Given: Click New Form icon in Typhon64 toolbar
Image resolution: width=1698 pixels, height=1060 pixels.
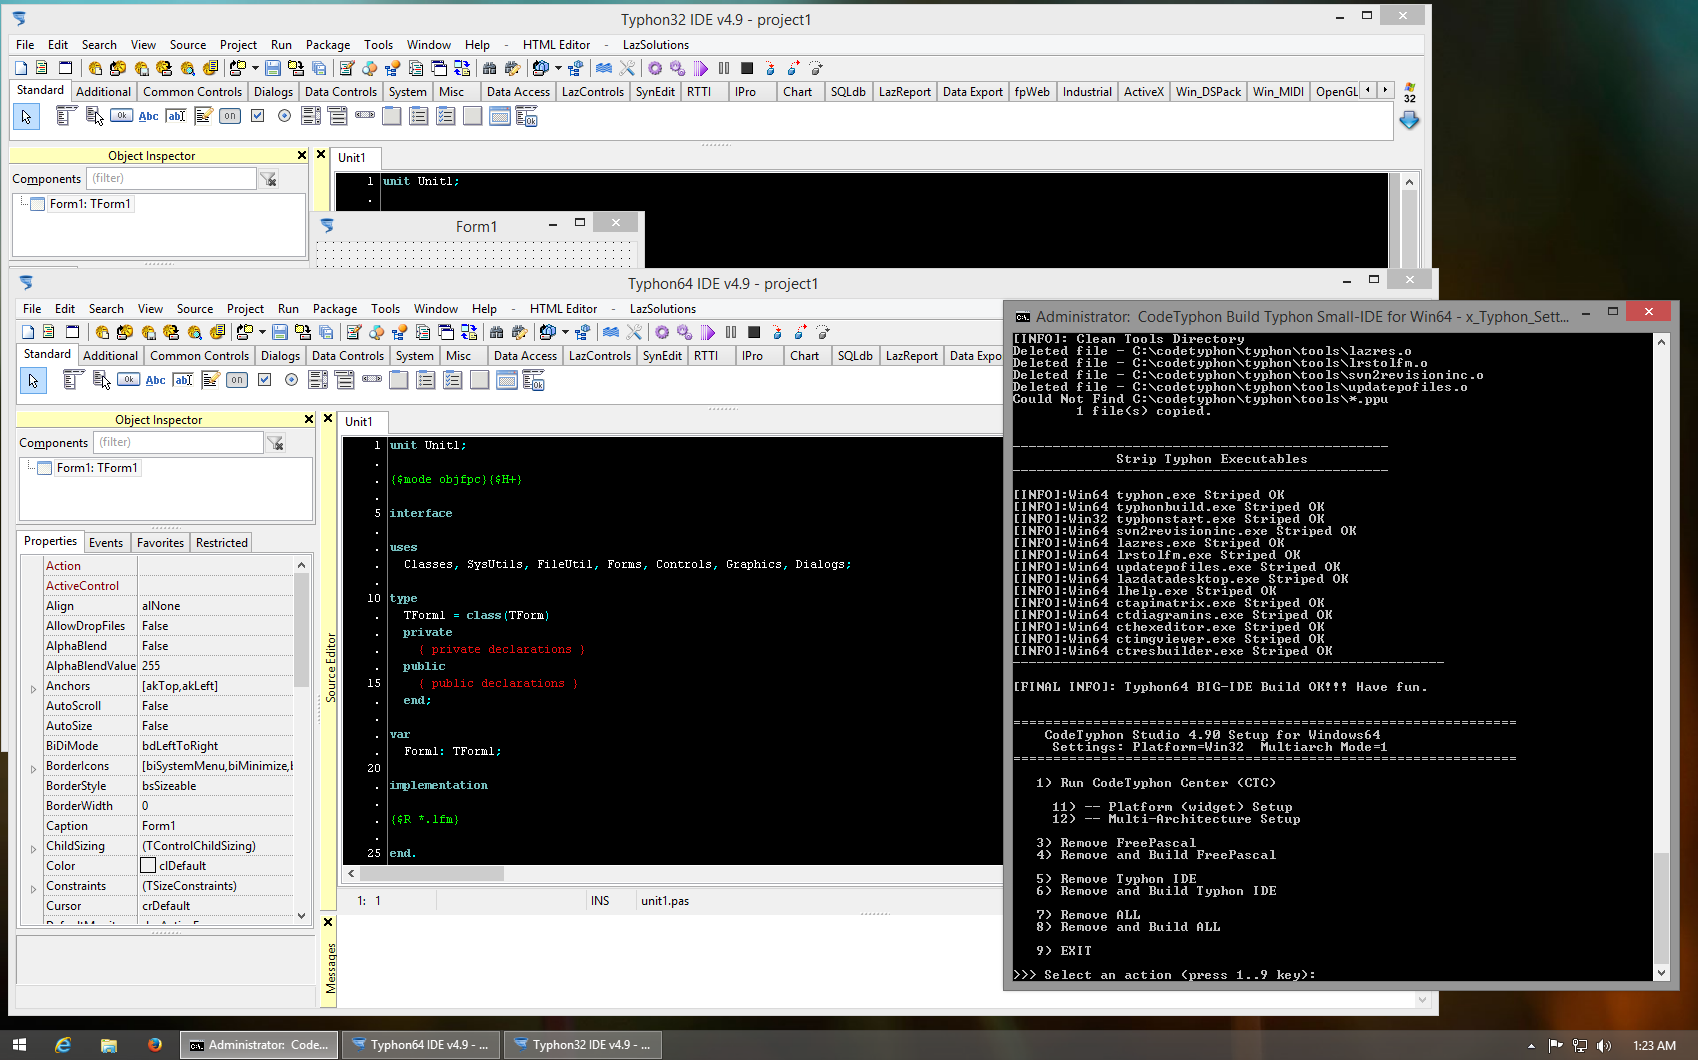Looking at the screenshot, I should coord(72,332).
